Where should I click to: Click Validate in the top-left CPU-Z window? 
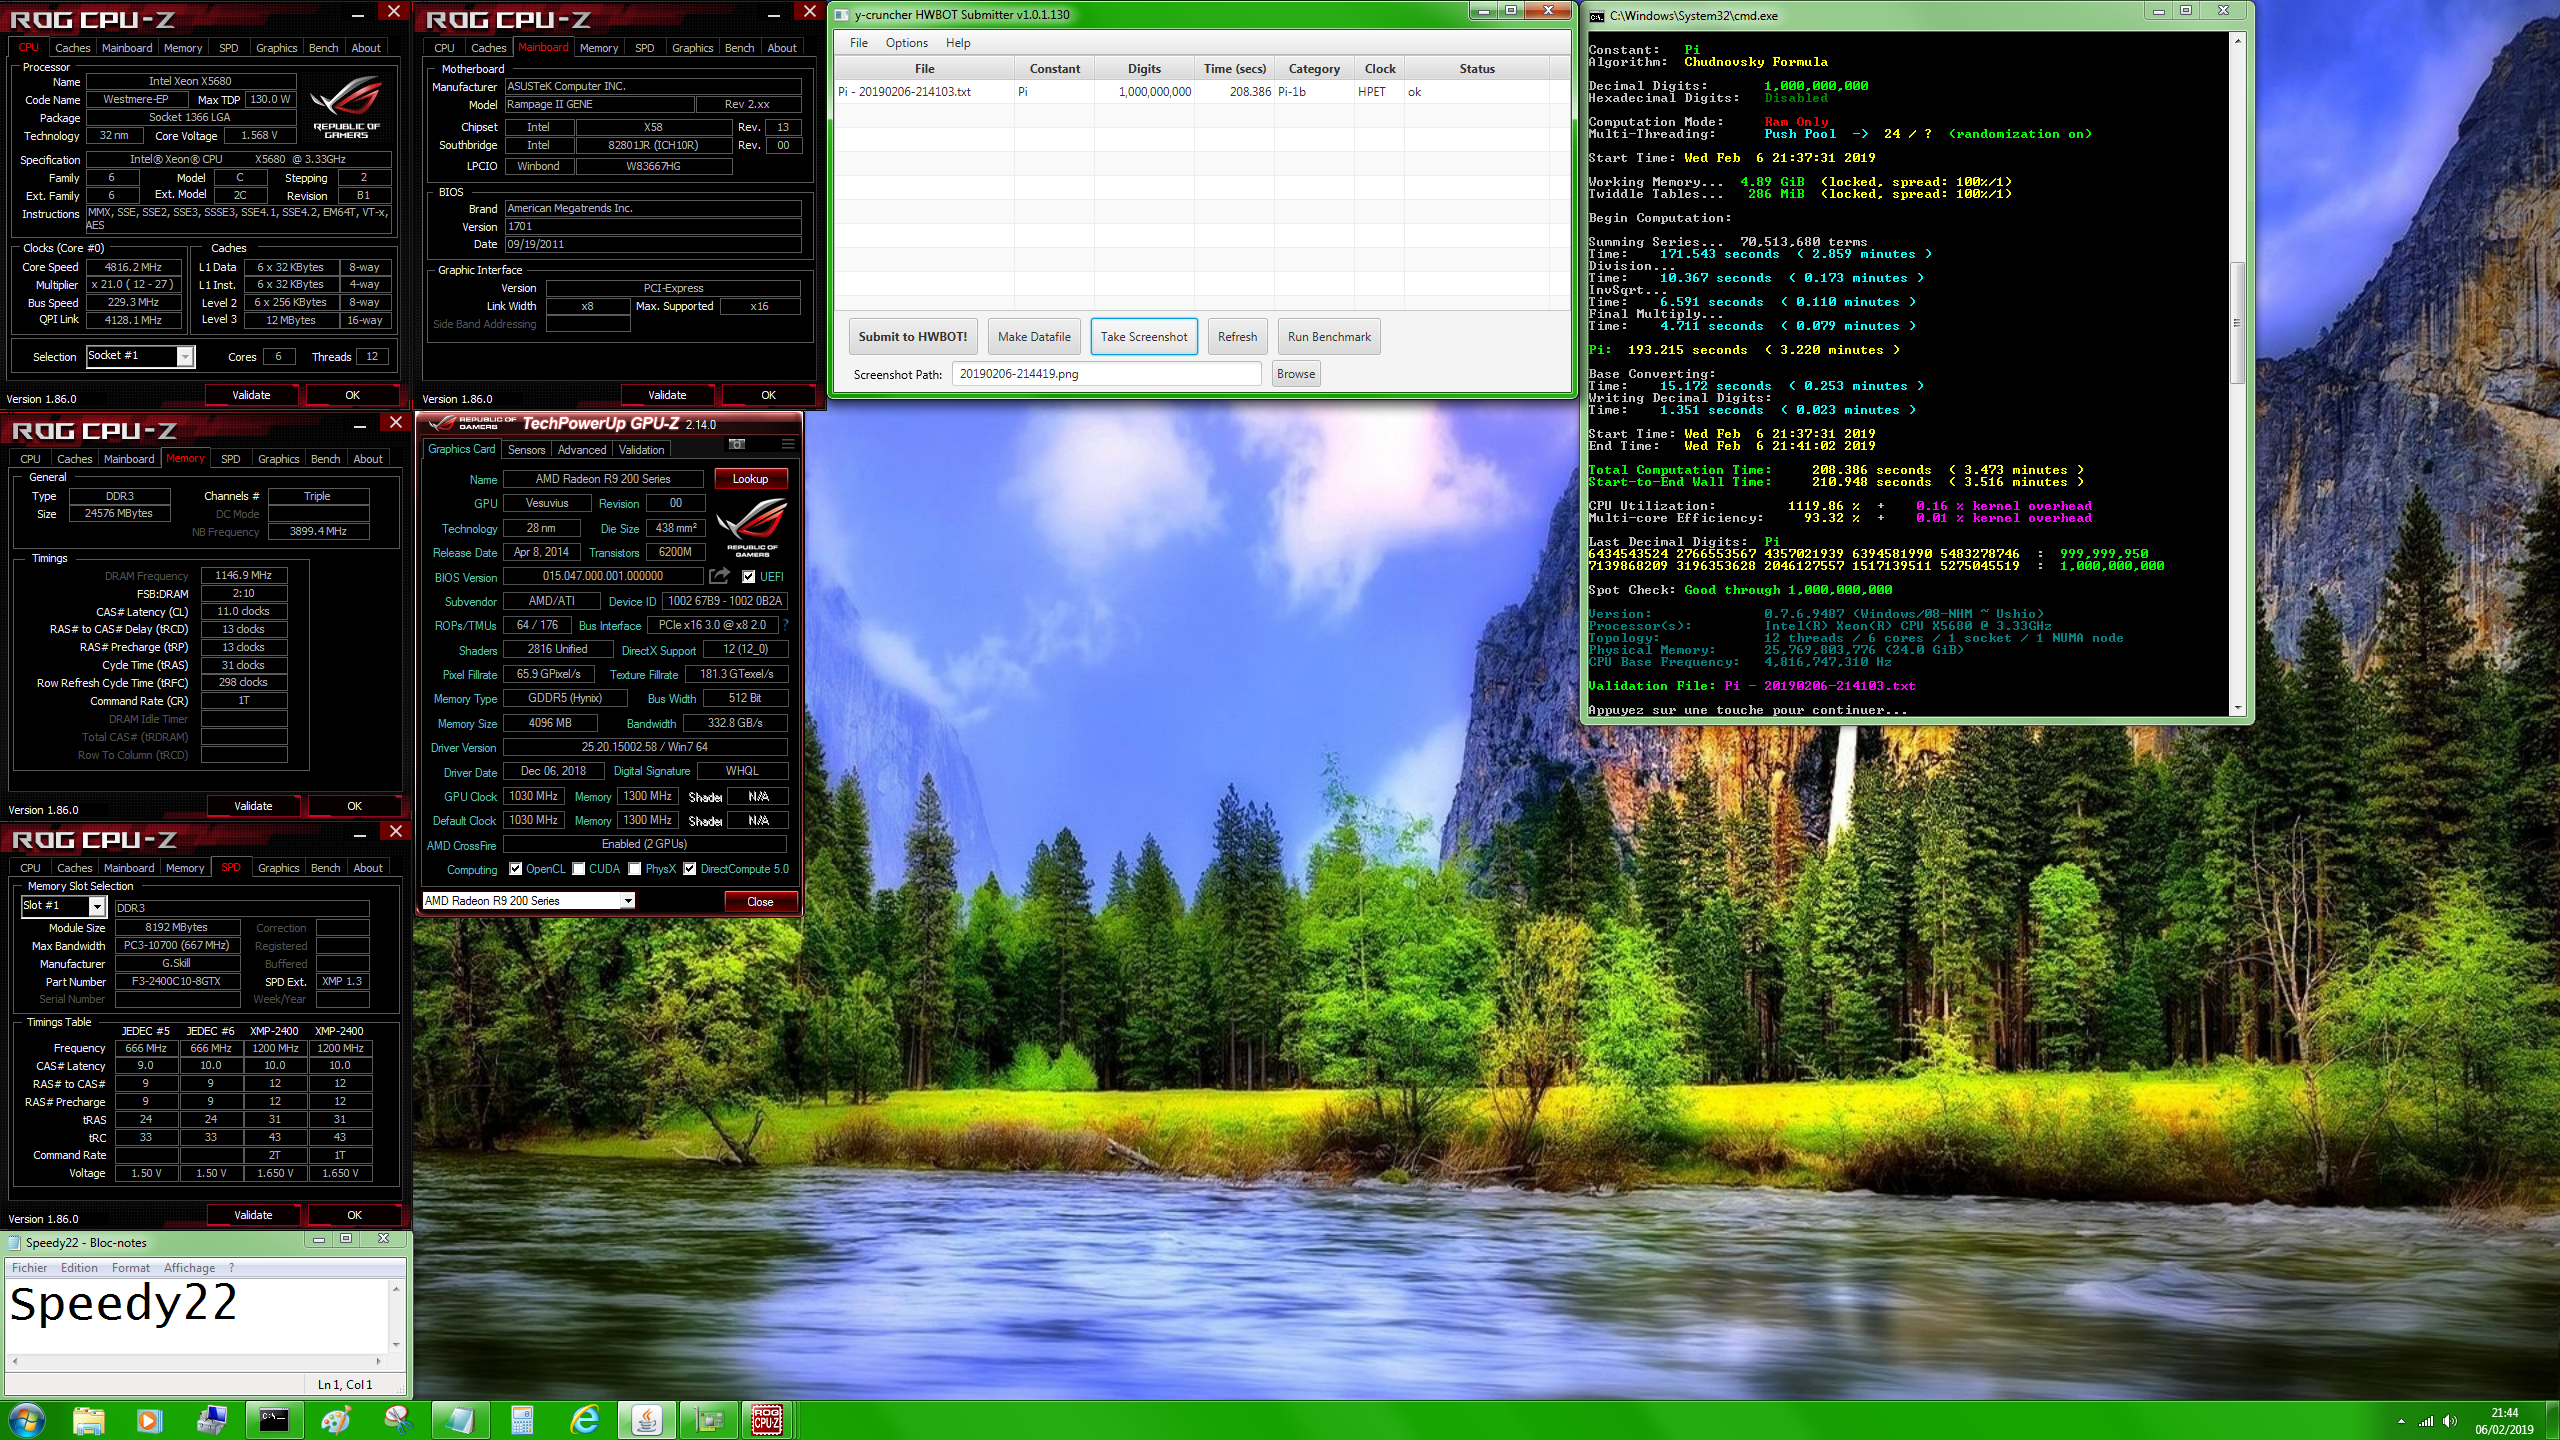[251, 395]
